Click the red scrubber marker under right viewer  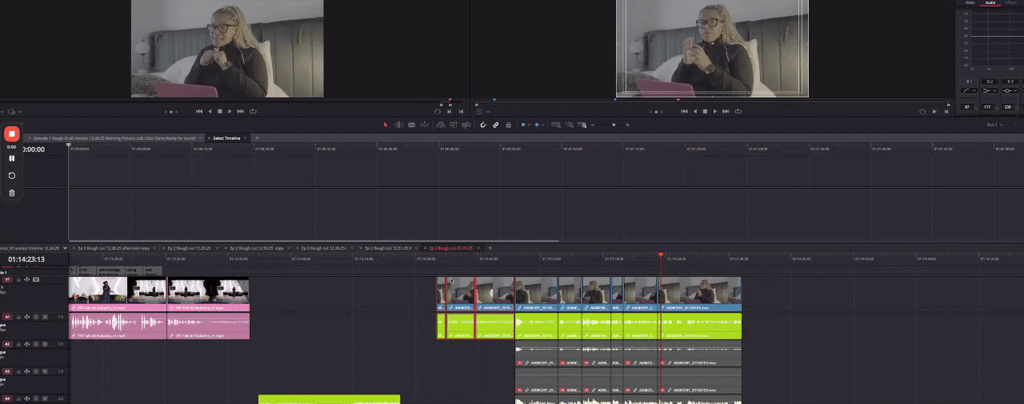pos(678,100)
